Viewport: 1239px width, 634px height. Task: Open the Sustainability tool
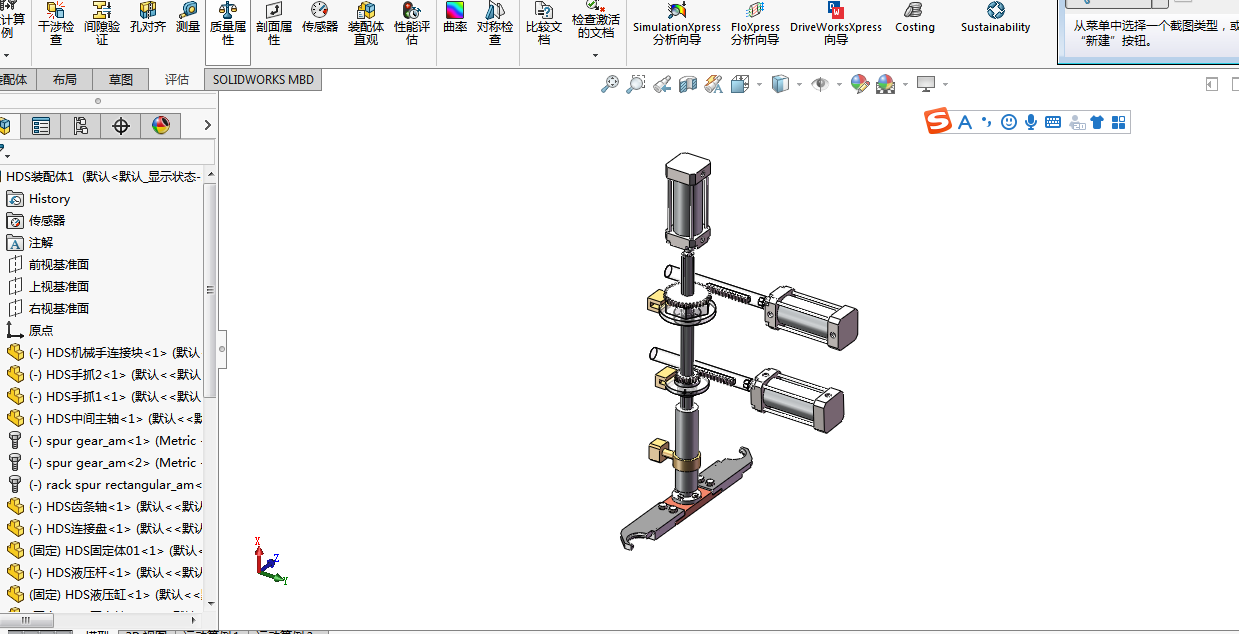(x=995, y=18)
